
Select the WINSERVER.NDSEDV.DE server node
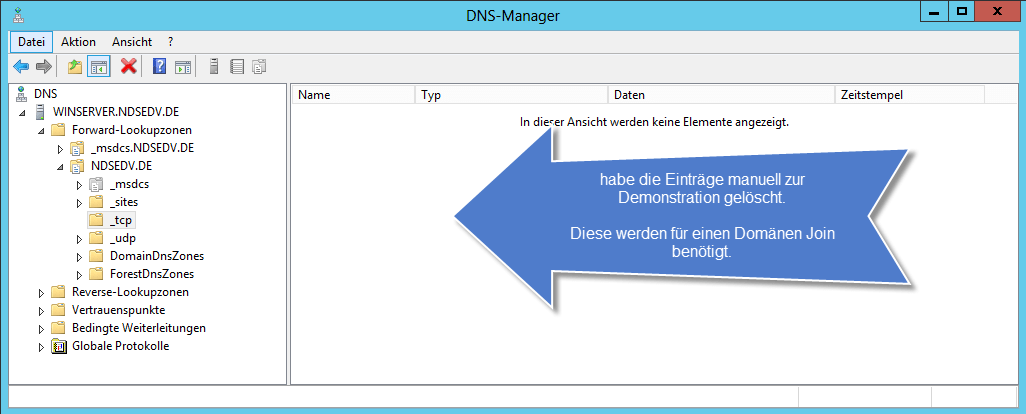tap(115, 112)
